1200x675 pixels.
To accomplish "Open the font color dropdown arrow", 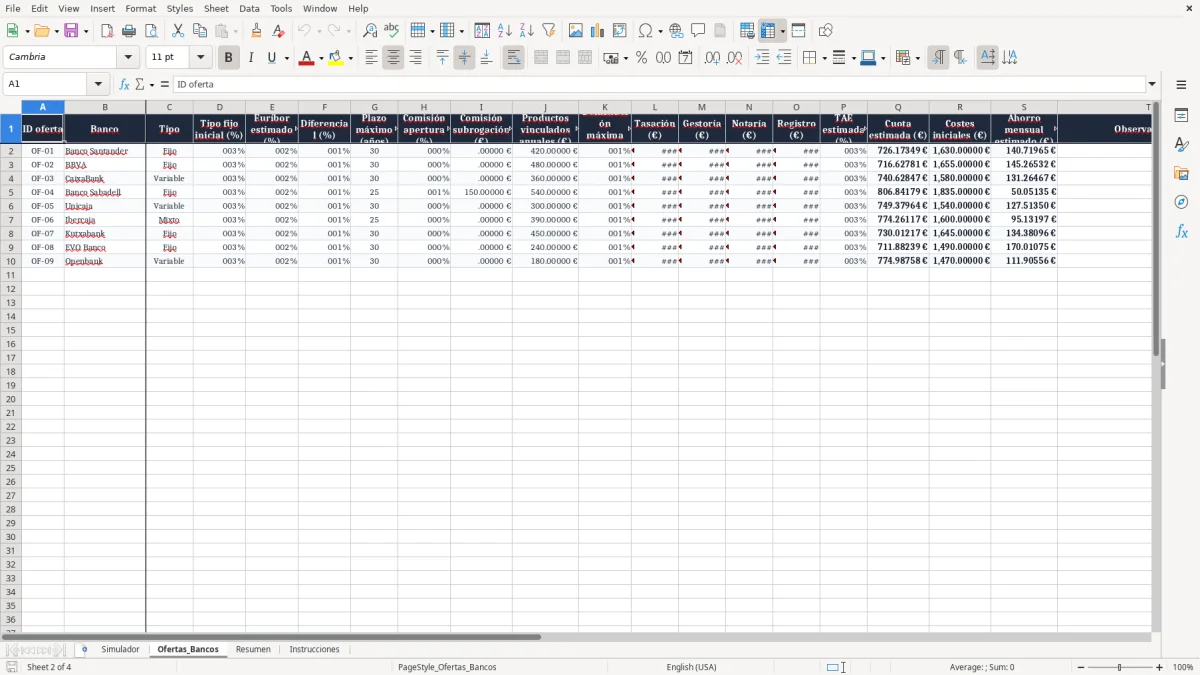I will pos(321,58).
